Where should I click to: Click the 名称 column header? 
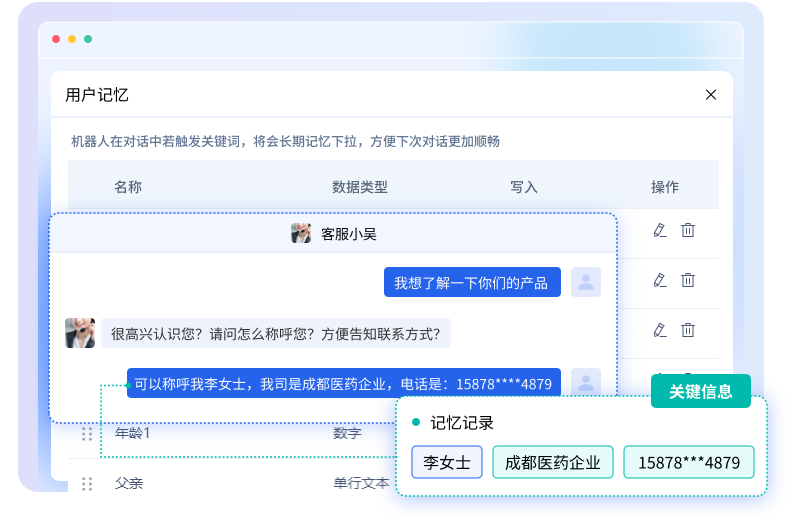coord(128,187)
